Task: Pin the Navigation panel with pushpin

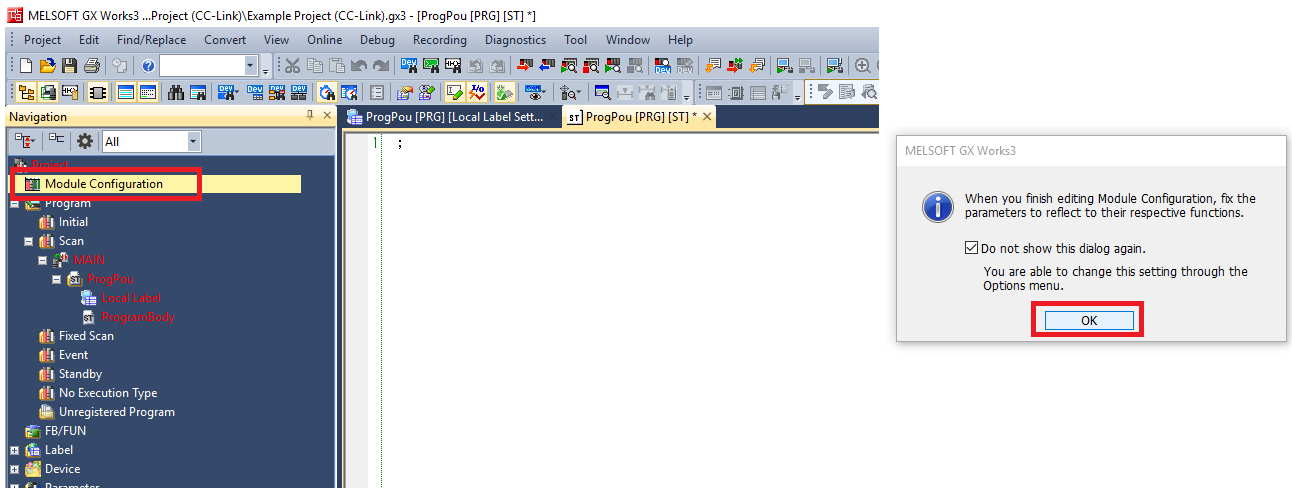Action: click(310, 117)
